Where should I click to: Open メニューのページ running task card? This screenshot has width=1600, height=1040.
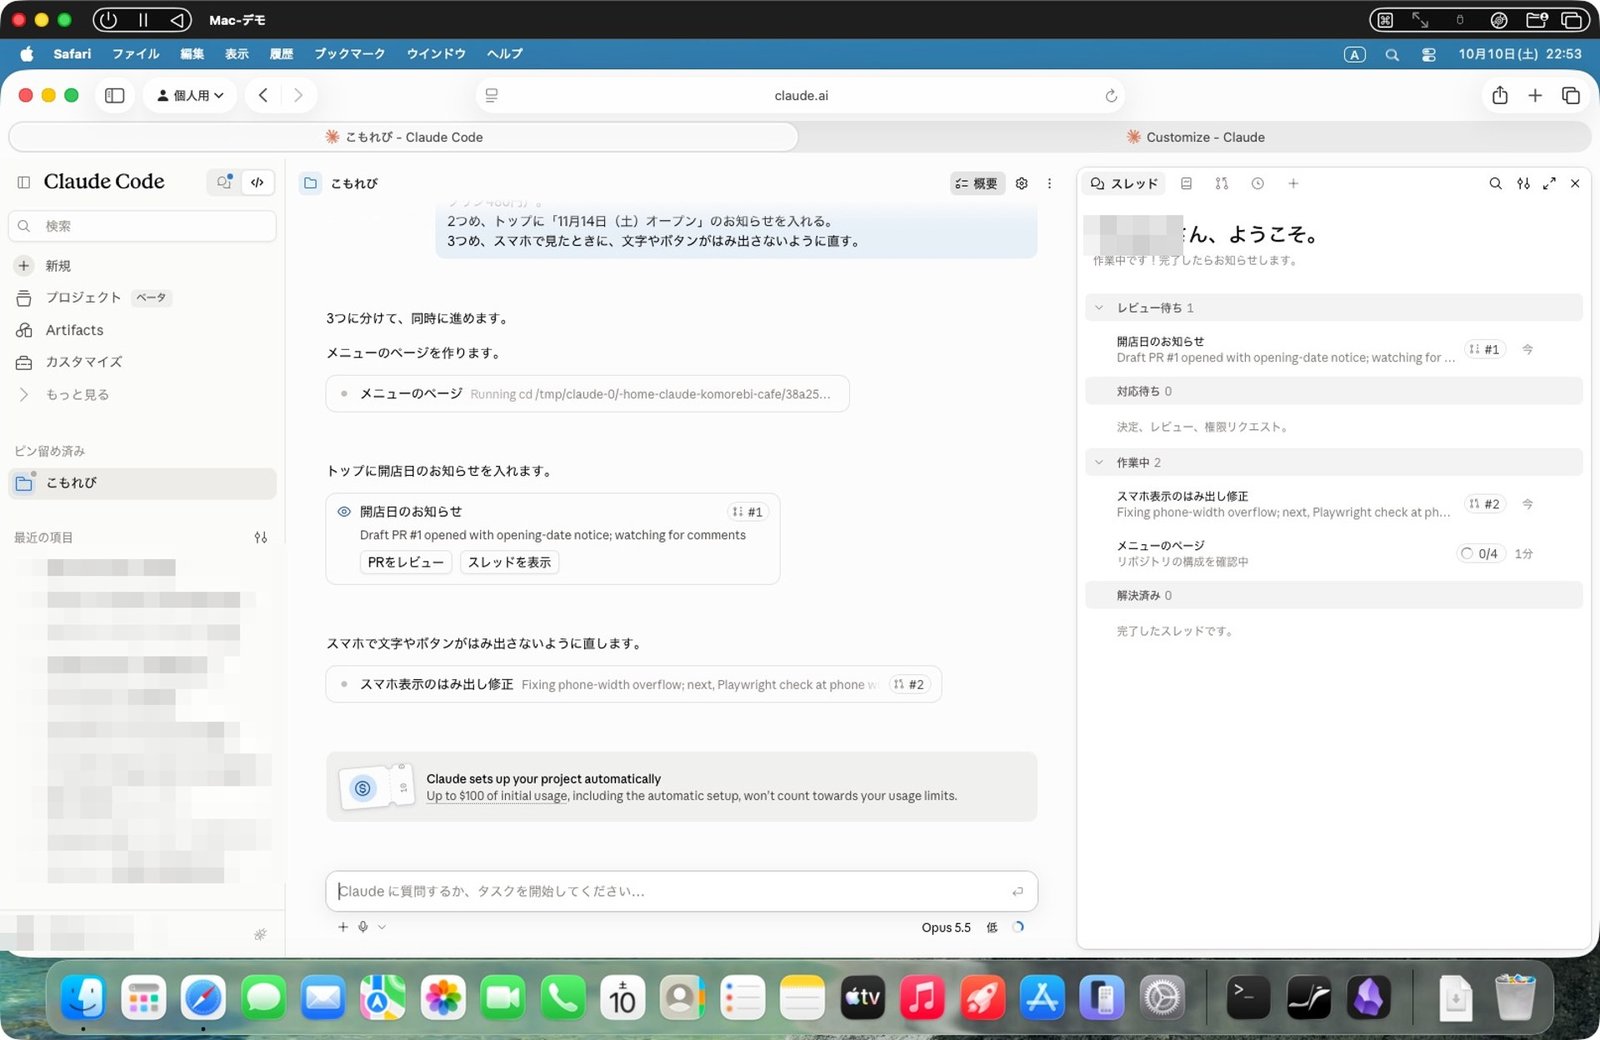[x=587, y=394]
